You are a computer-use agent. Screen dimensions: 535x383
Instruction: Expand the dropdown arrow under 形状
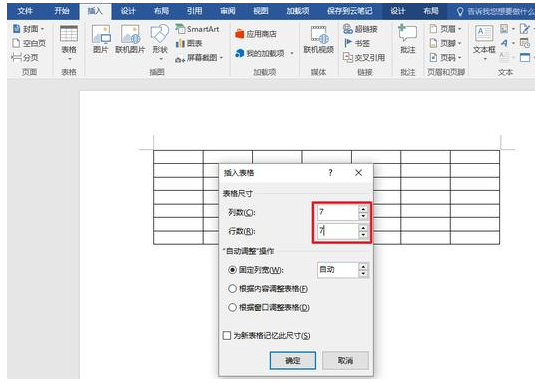pyautogui.click(x=160, y=59)
